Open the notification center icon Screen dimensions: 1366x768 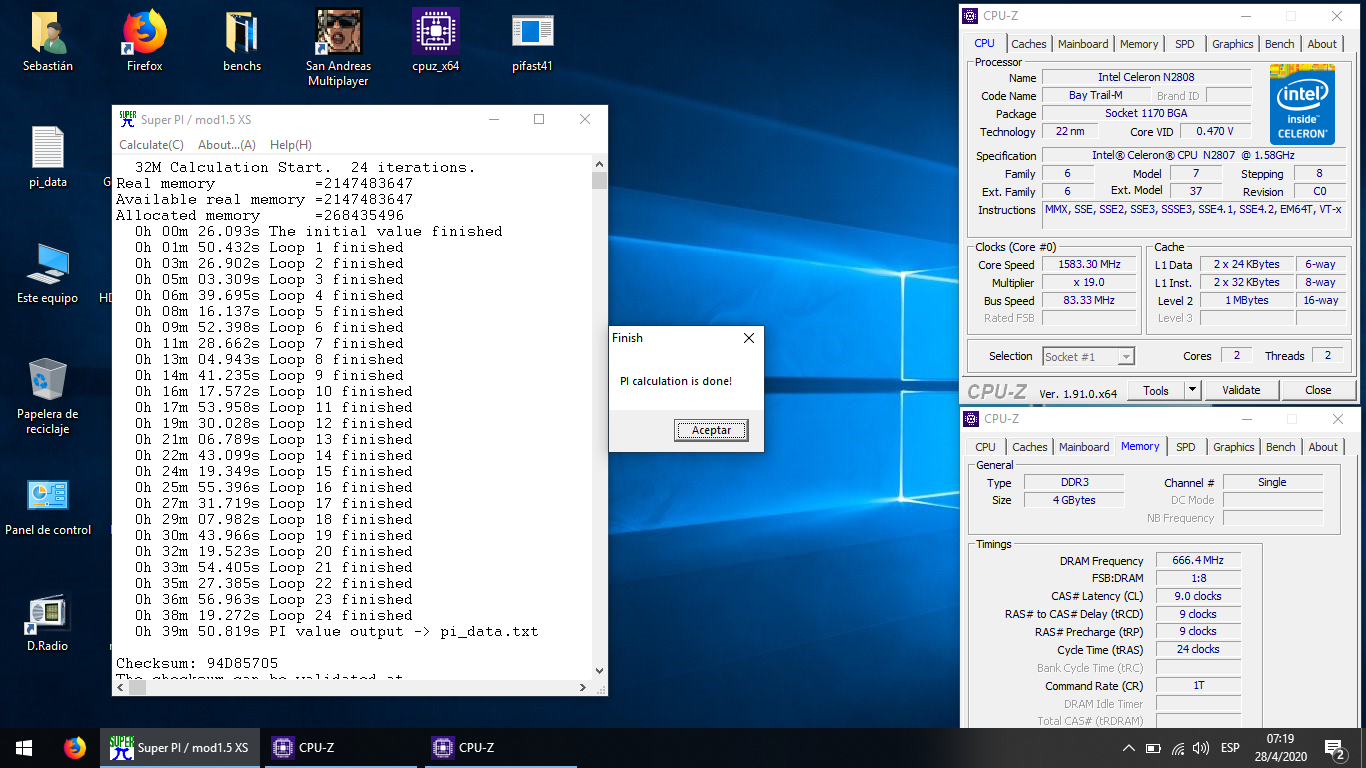[x=1334, y=748]
